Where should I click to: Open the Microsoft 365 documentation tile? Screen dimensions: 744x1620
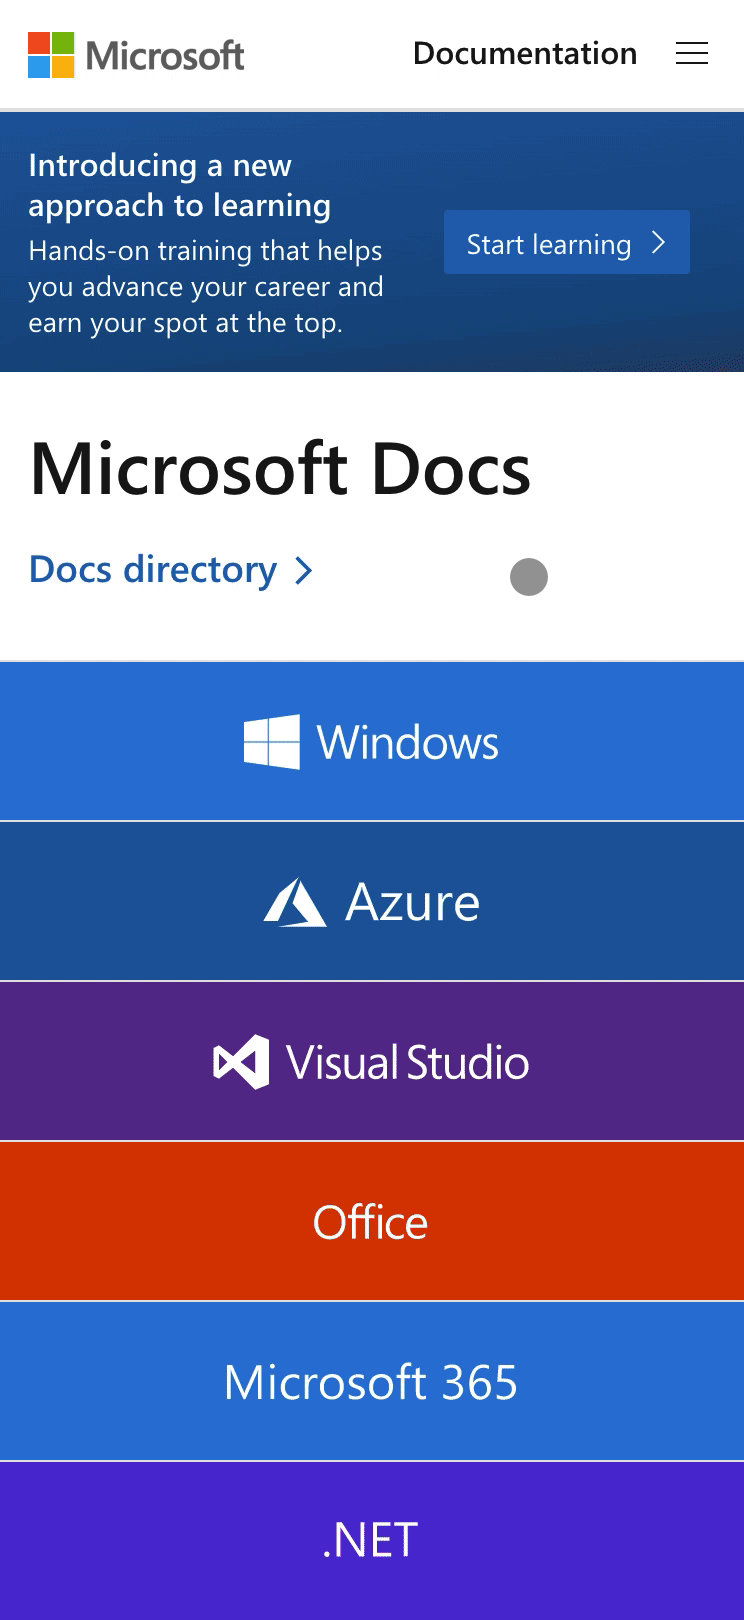click(x=372, y=1381)
